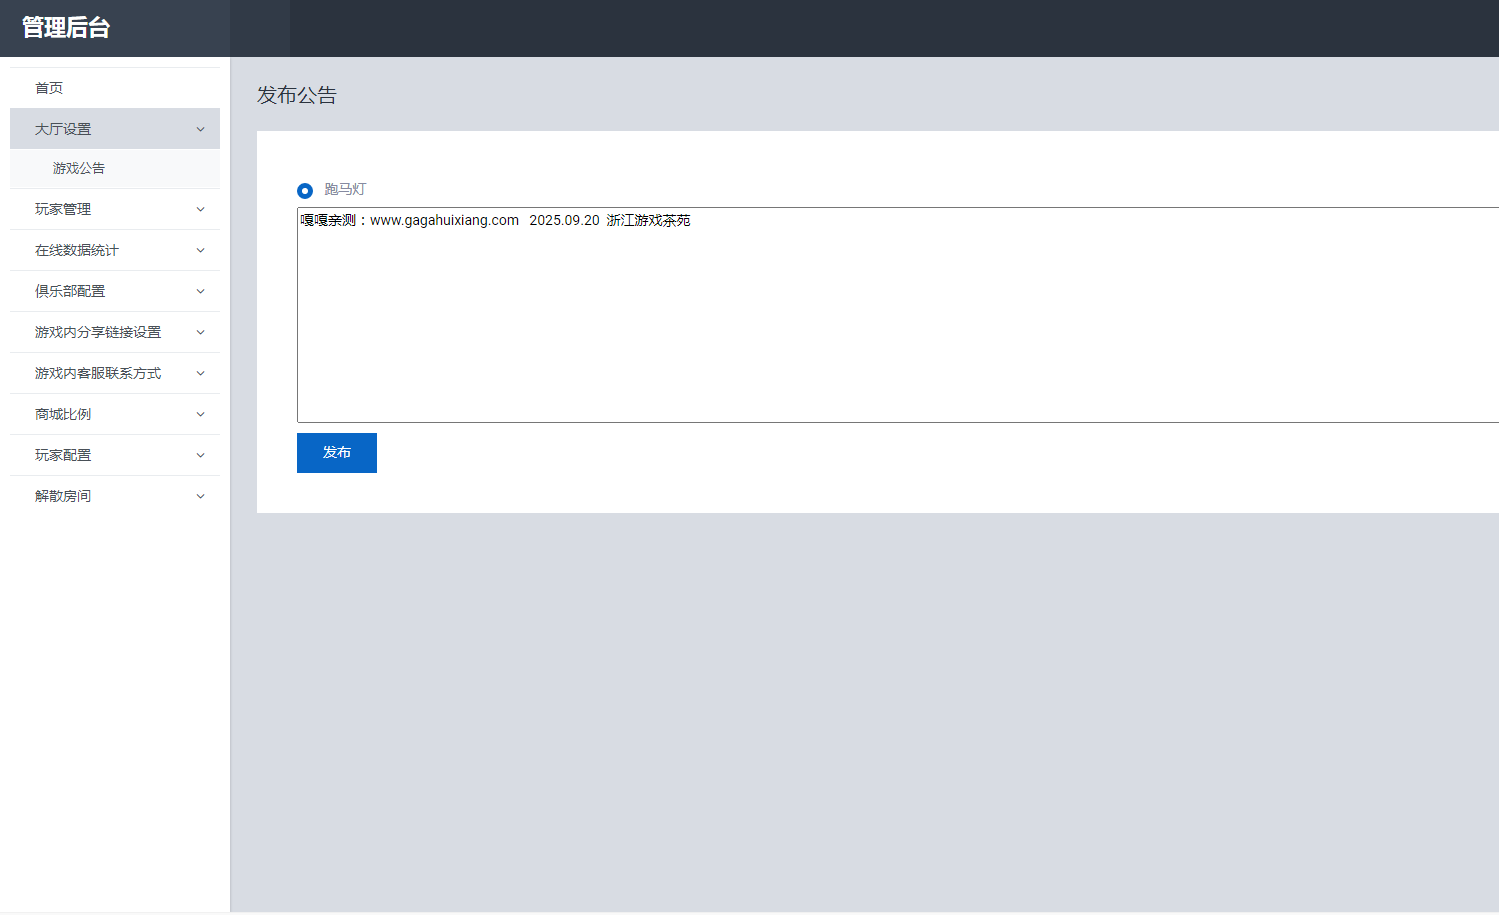Viewport: 1499px width, 915px height.
Task: Select the 玩家管理 menu label
Action: [63, 209]
